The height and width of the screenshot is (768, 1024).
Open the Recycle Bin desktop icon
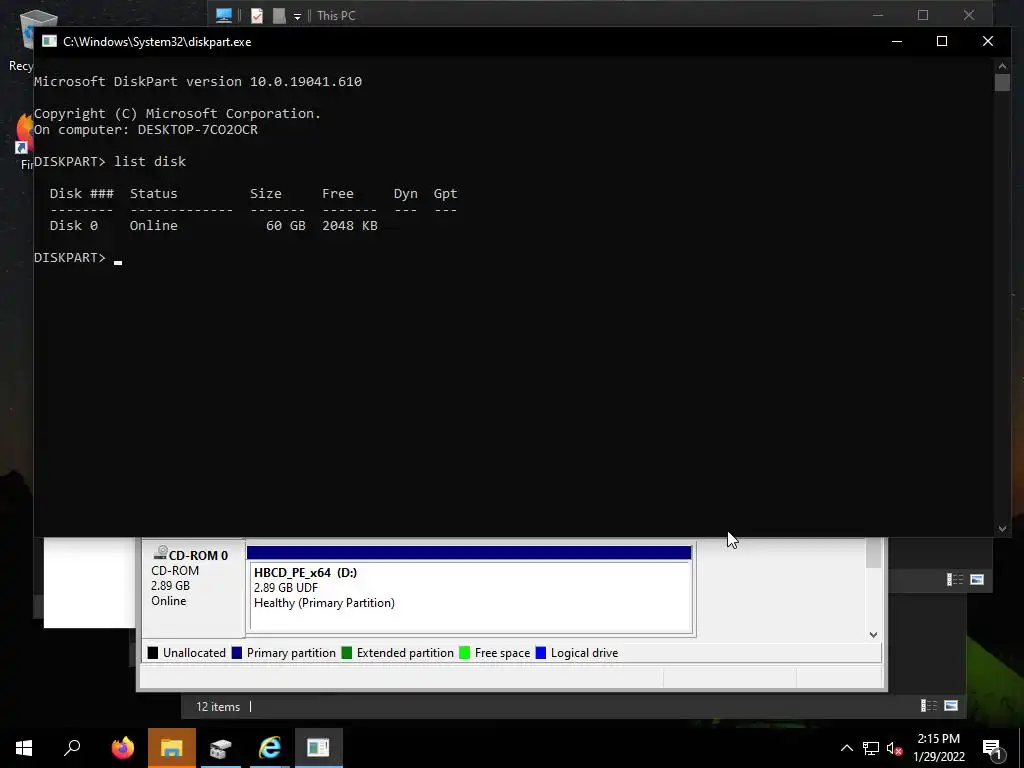pyautogui.click(x=26, y=38)
